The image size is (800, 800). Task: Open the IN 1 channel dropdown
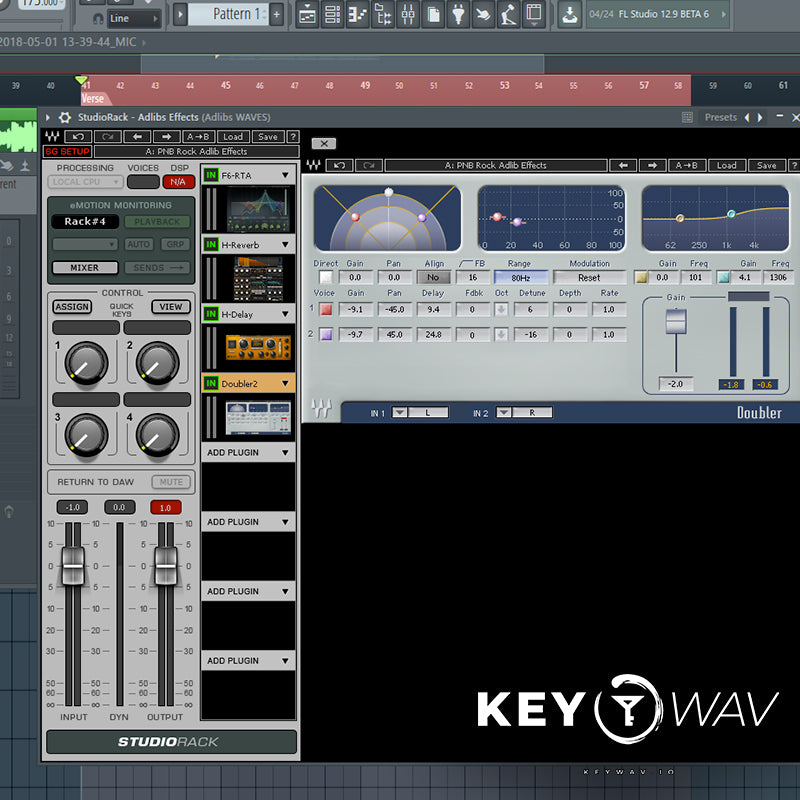coord(399,412)
